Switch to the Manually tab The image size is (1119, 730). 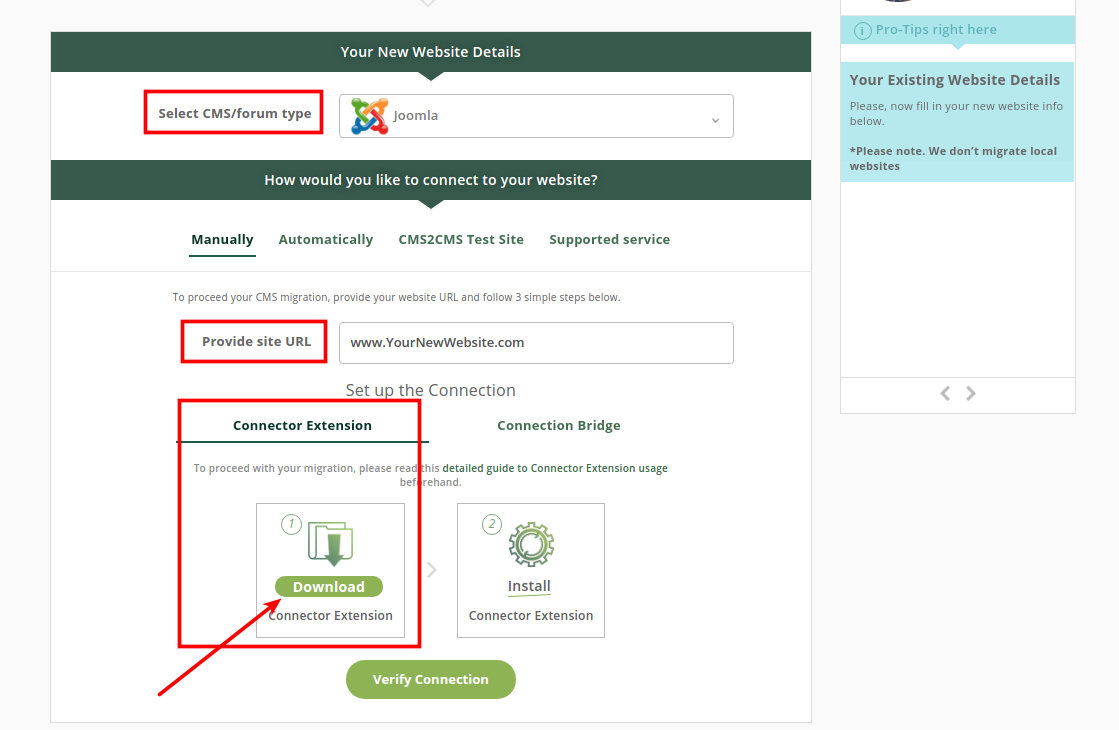222,240
